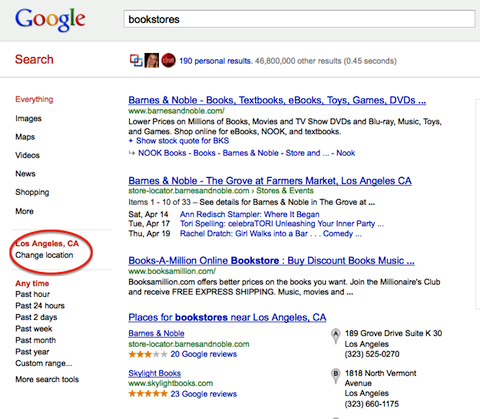Focus the bookstores search box

(299, 19)
